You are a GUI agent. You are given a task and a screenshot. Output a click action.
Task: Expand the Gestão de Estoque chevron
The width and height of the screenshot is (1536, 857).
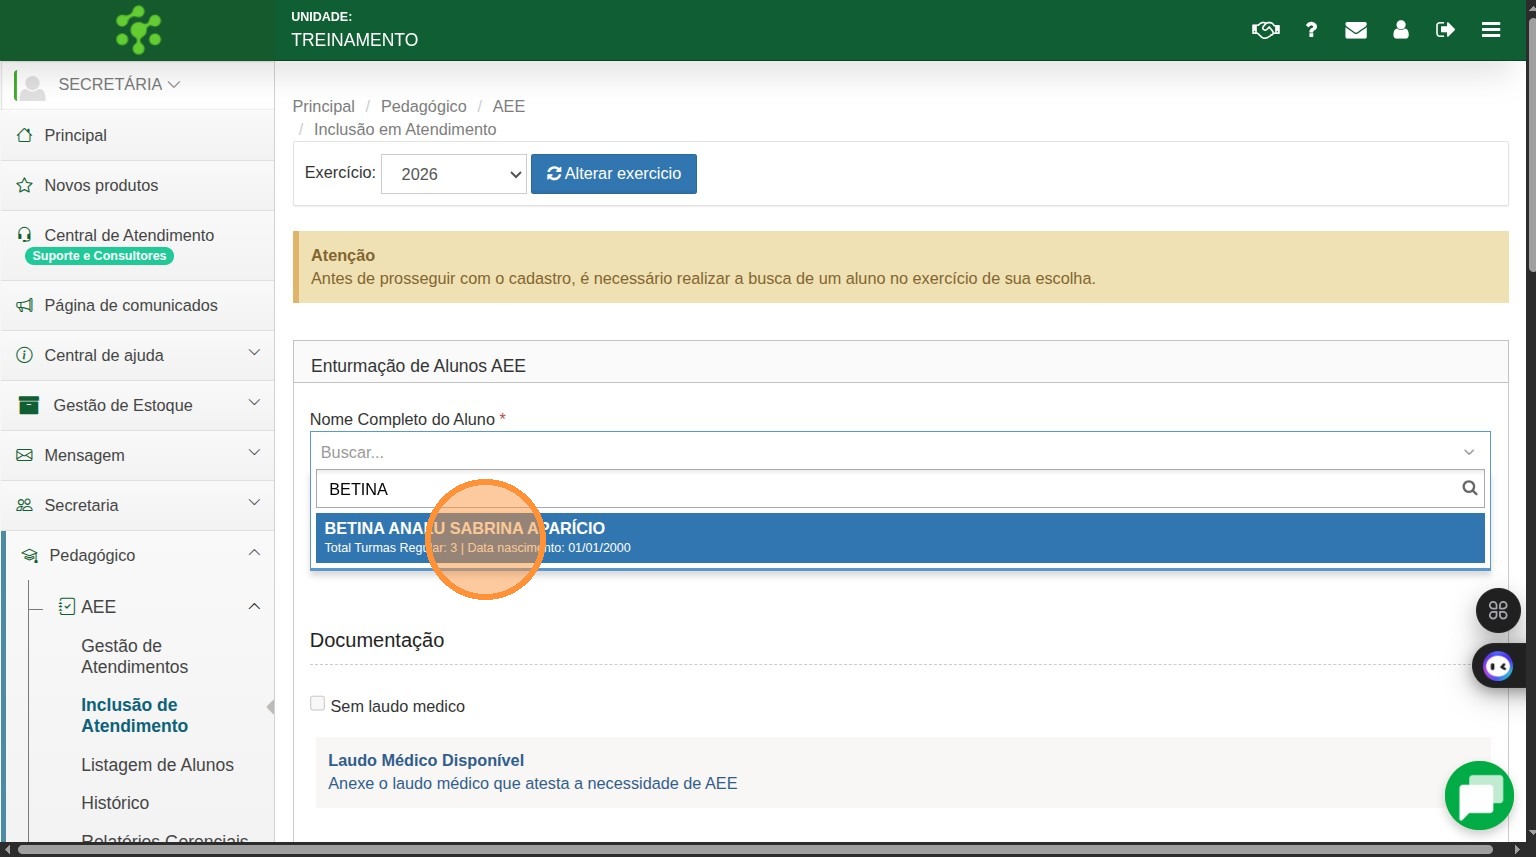(254, 403)
